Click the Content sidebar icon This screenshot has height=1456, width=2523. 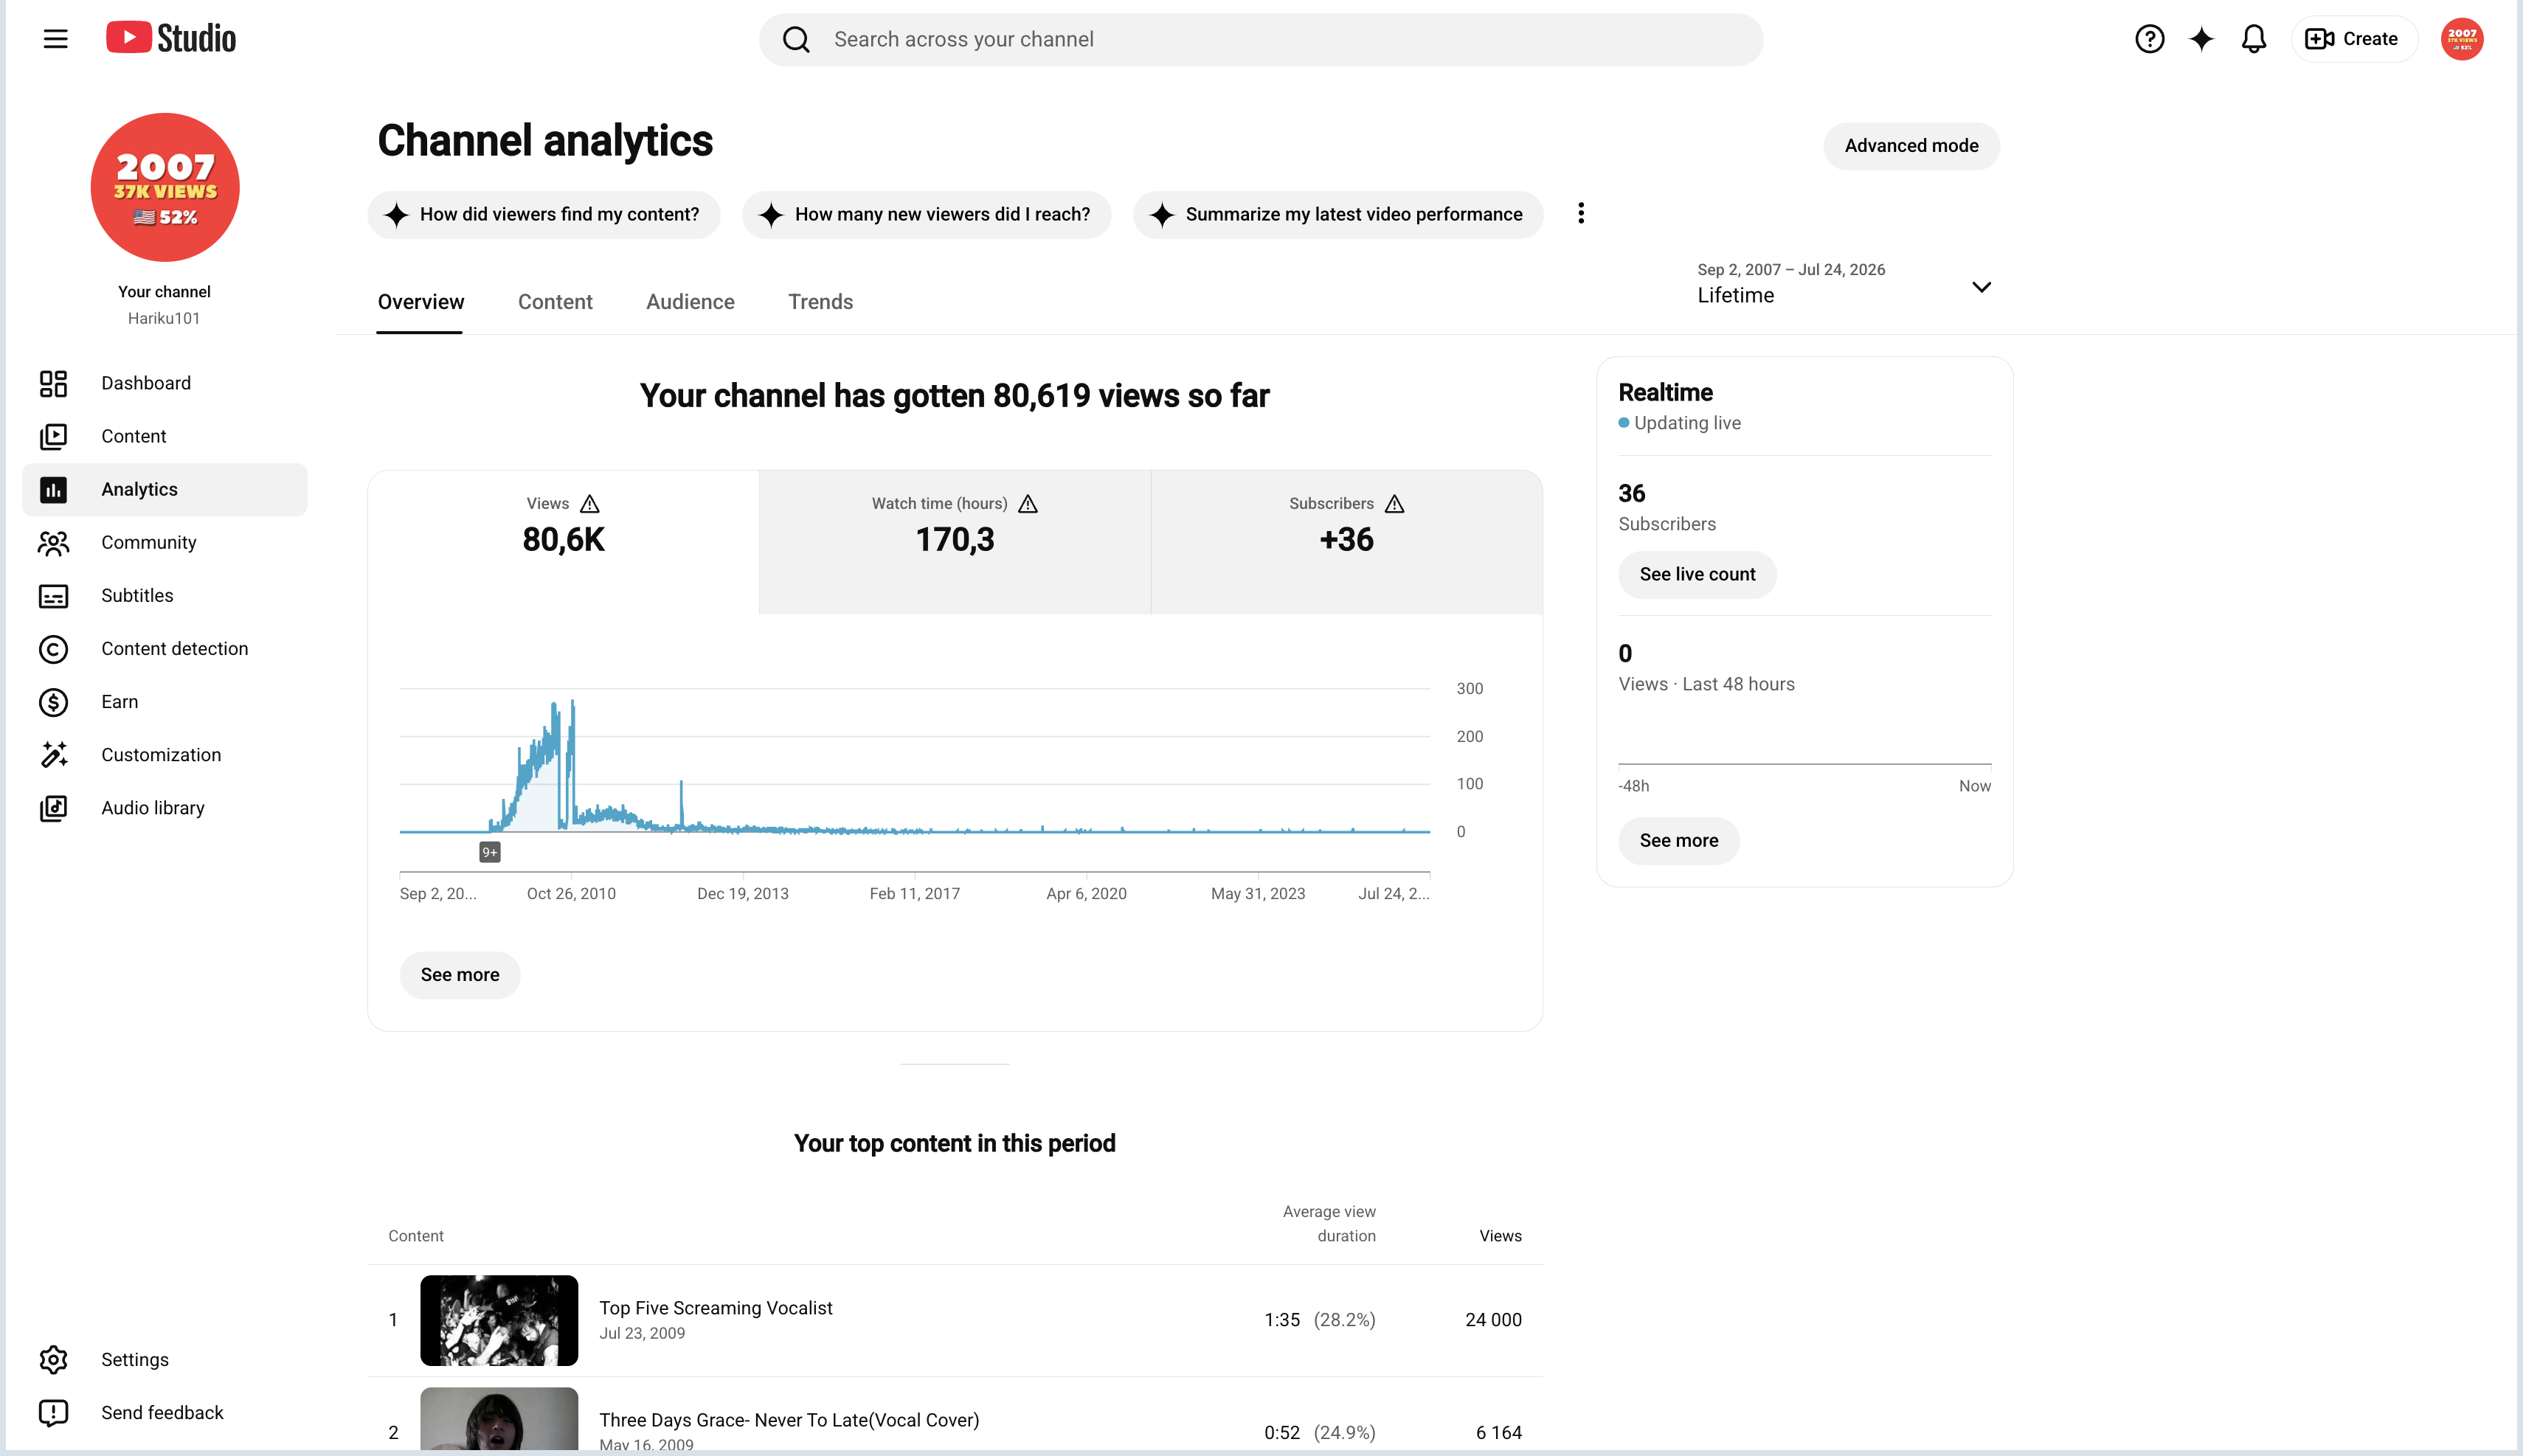(53, 436)
